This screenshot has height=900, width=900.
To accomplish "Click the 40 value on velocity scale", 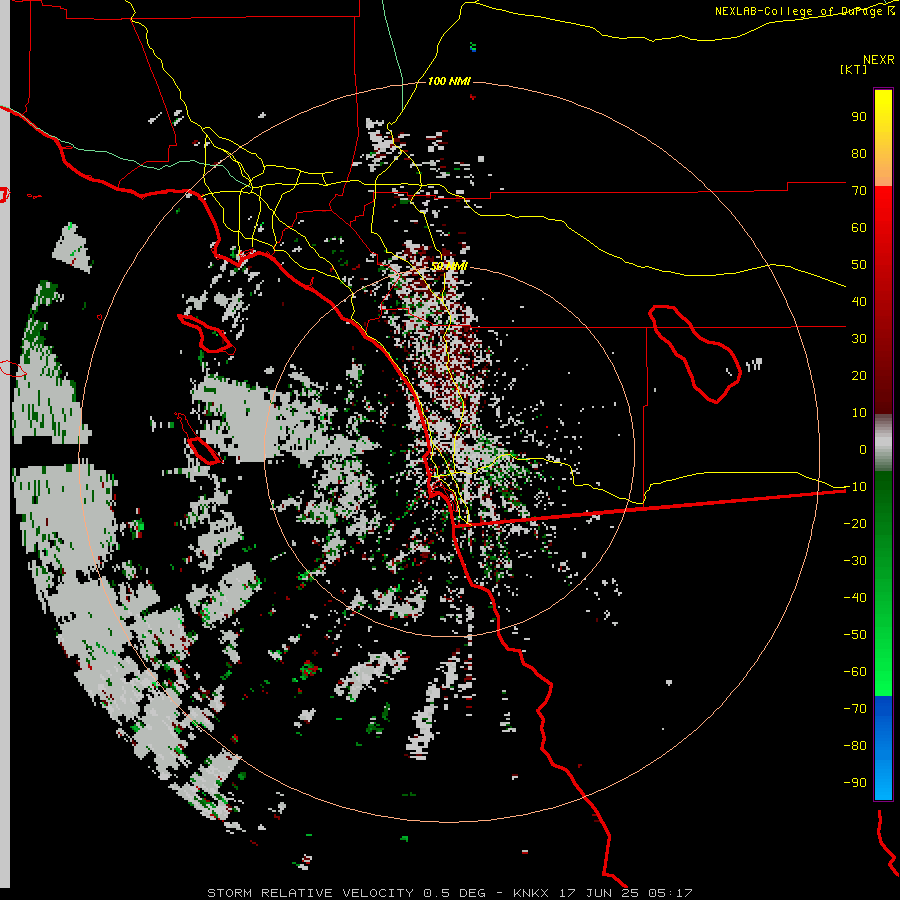I will (x=859, y=301).
